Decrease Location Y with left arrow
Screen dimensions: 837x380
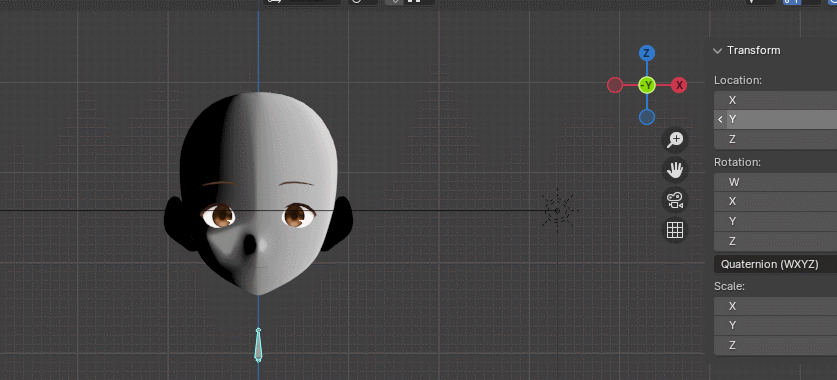click(720, 120)
